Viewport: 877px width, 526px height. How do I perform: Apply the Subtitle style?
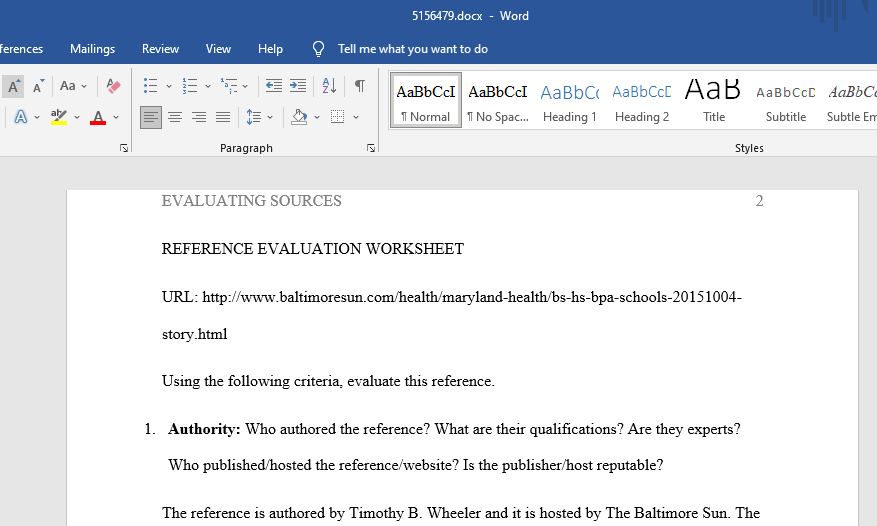pos(785,101)
